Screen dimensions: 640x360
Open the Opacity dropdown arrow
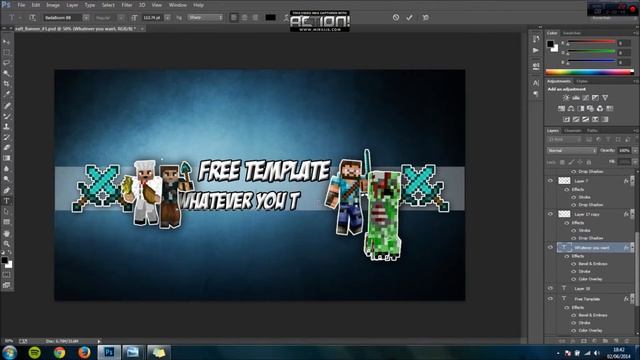635,151
